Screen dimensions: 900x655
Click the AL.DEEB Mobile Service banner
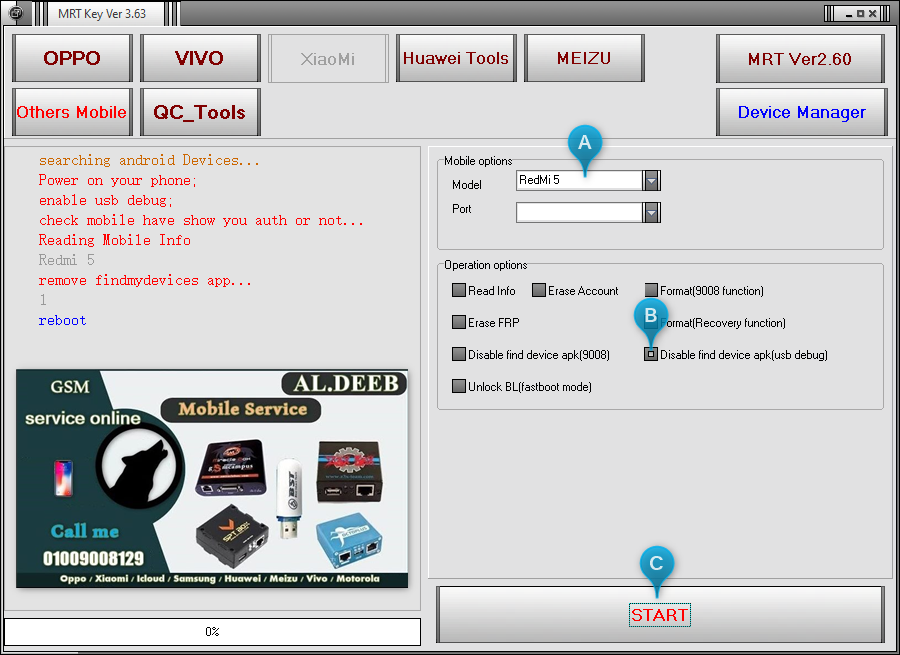(212, 479)
